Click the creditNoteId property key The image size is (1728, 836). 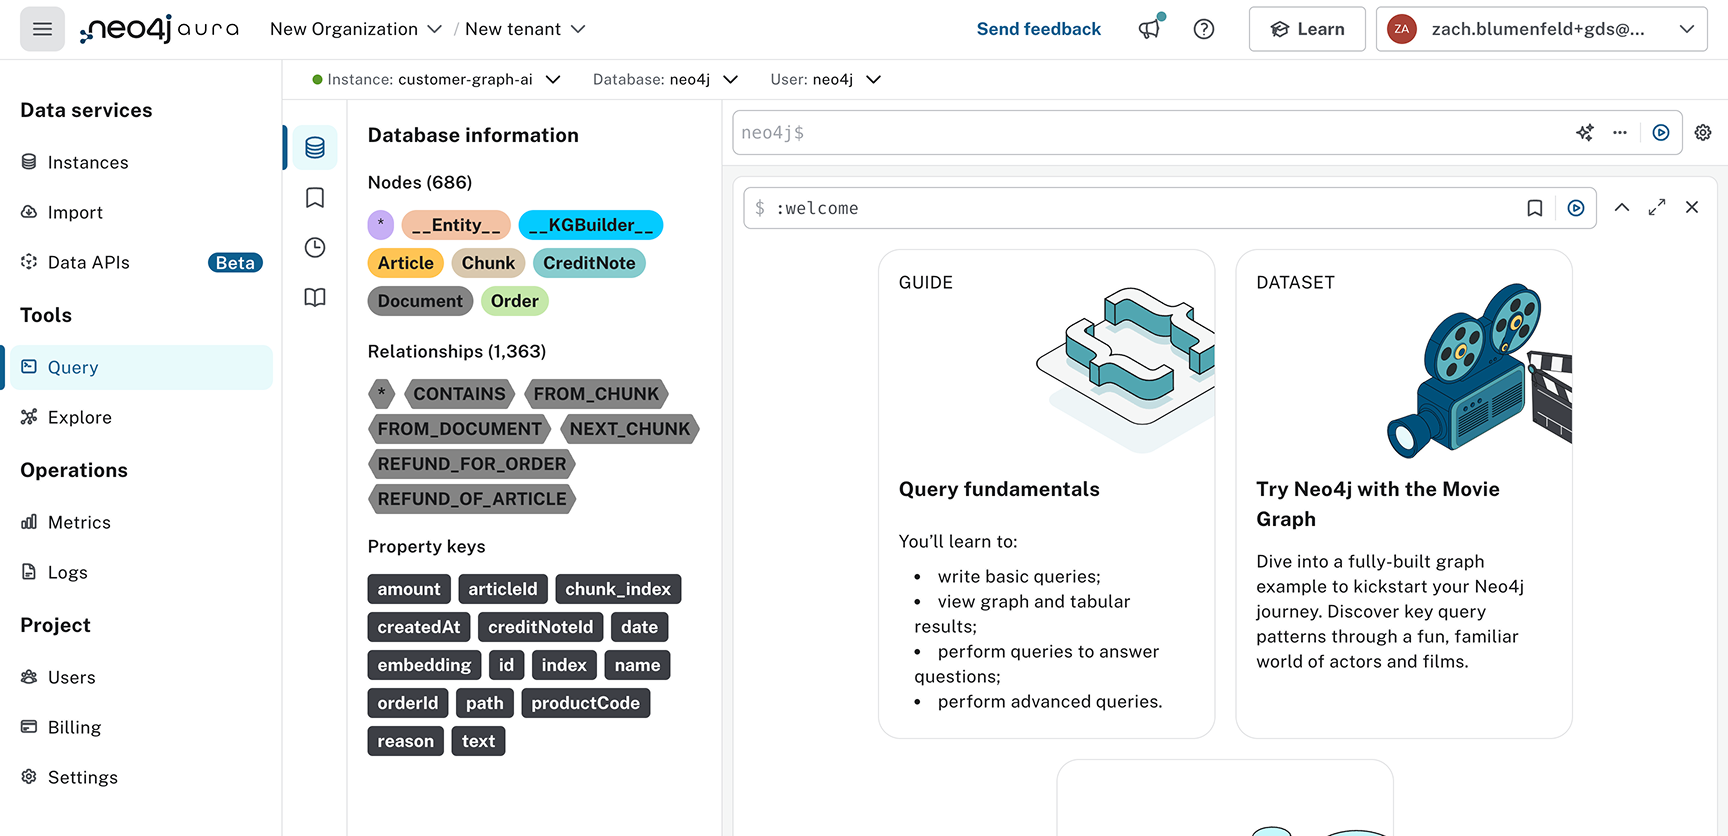coord(540,627)
